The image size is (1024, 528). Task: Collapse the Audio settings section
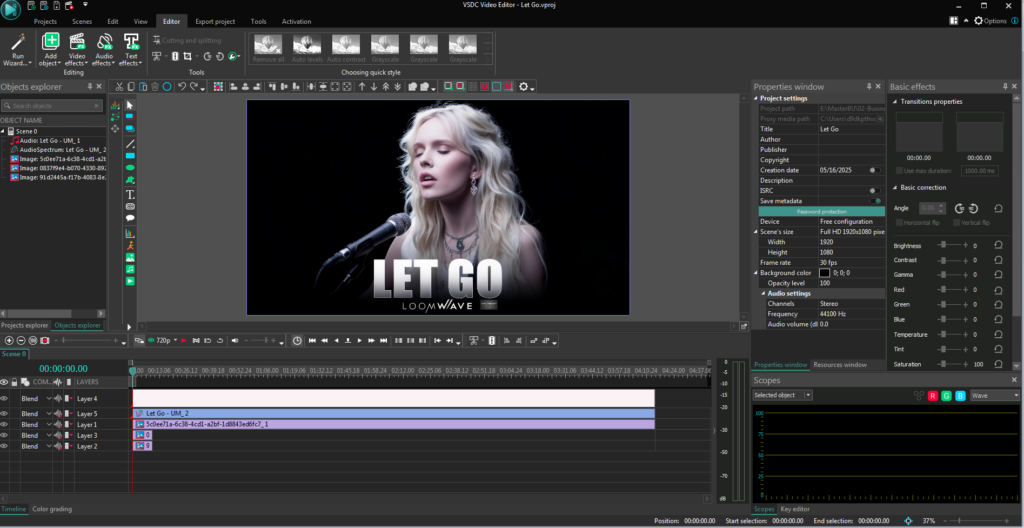(x=763, y=293)
